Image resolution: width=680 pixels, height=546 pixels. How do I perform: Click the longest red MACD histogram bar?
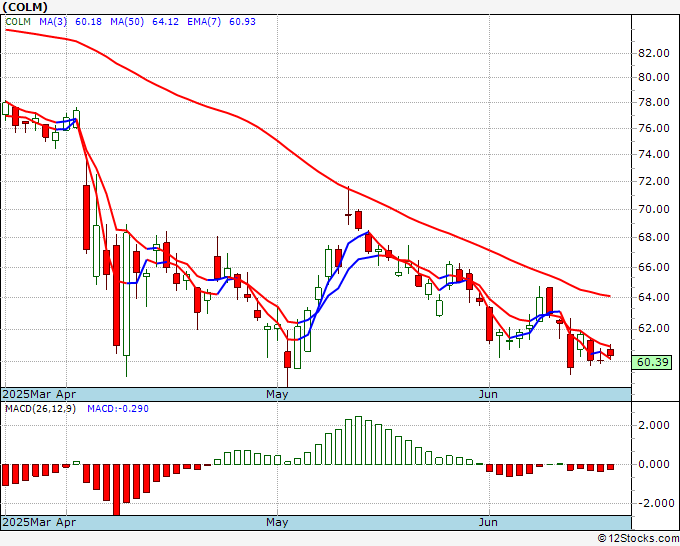(x=116, y=490)
